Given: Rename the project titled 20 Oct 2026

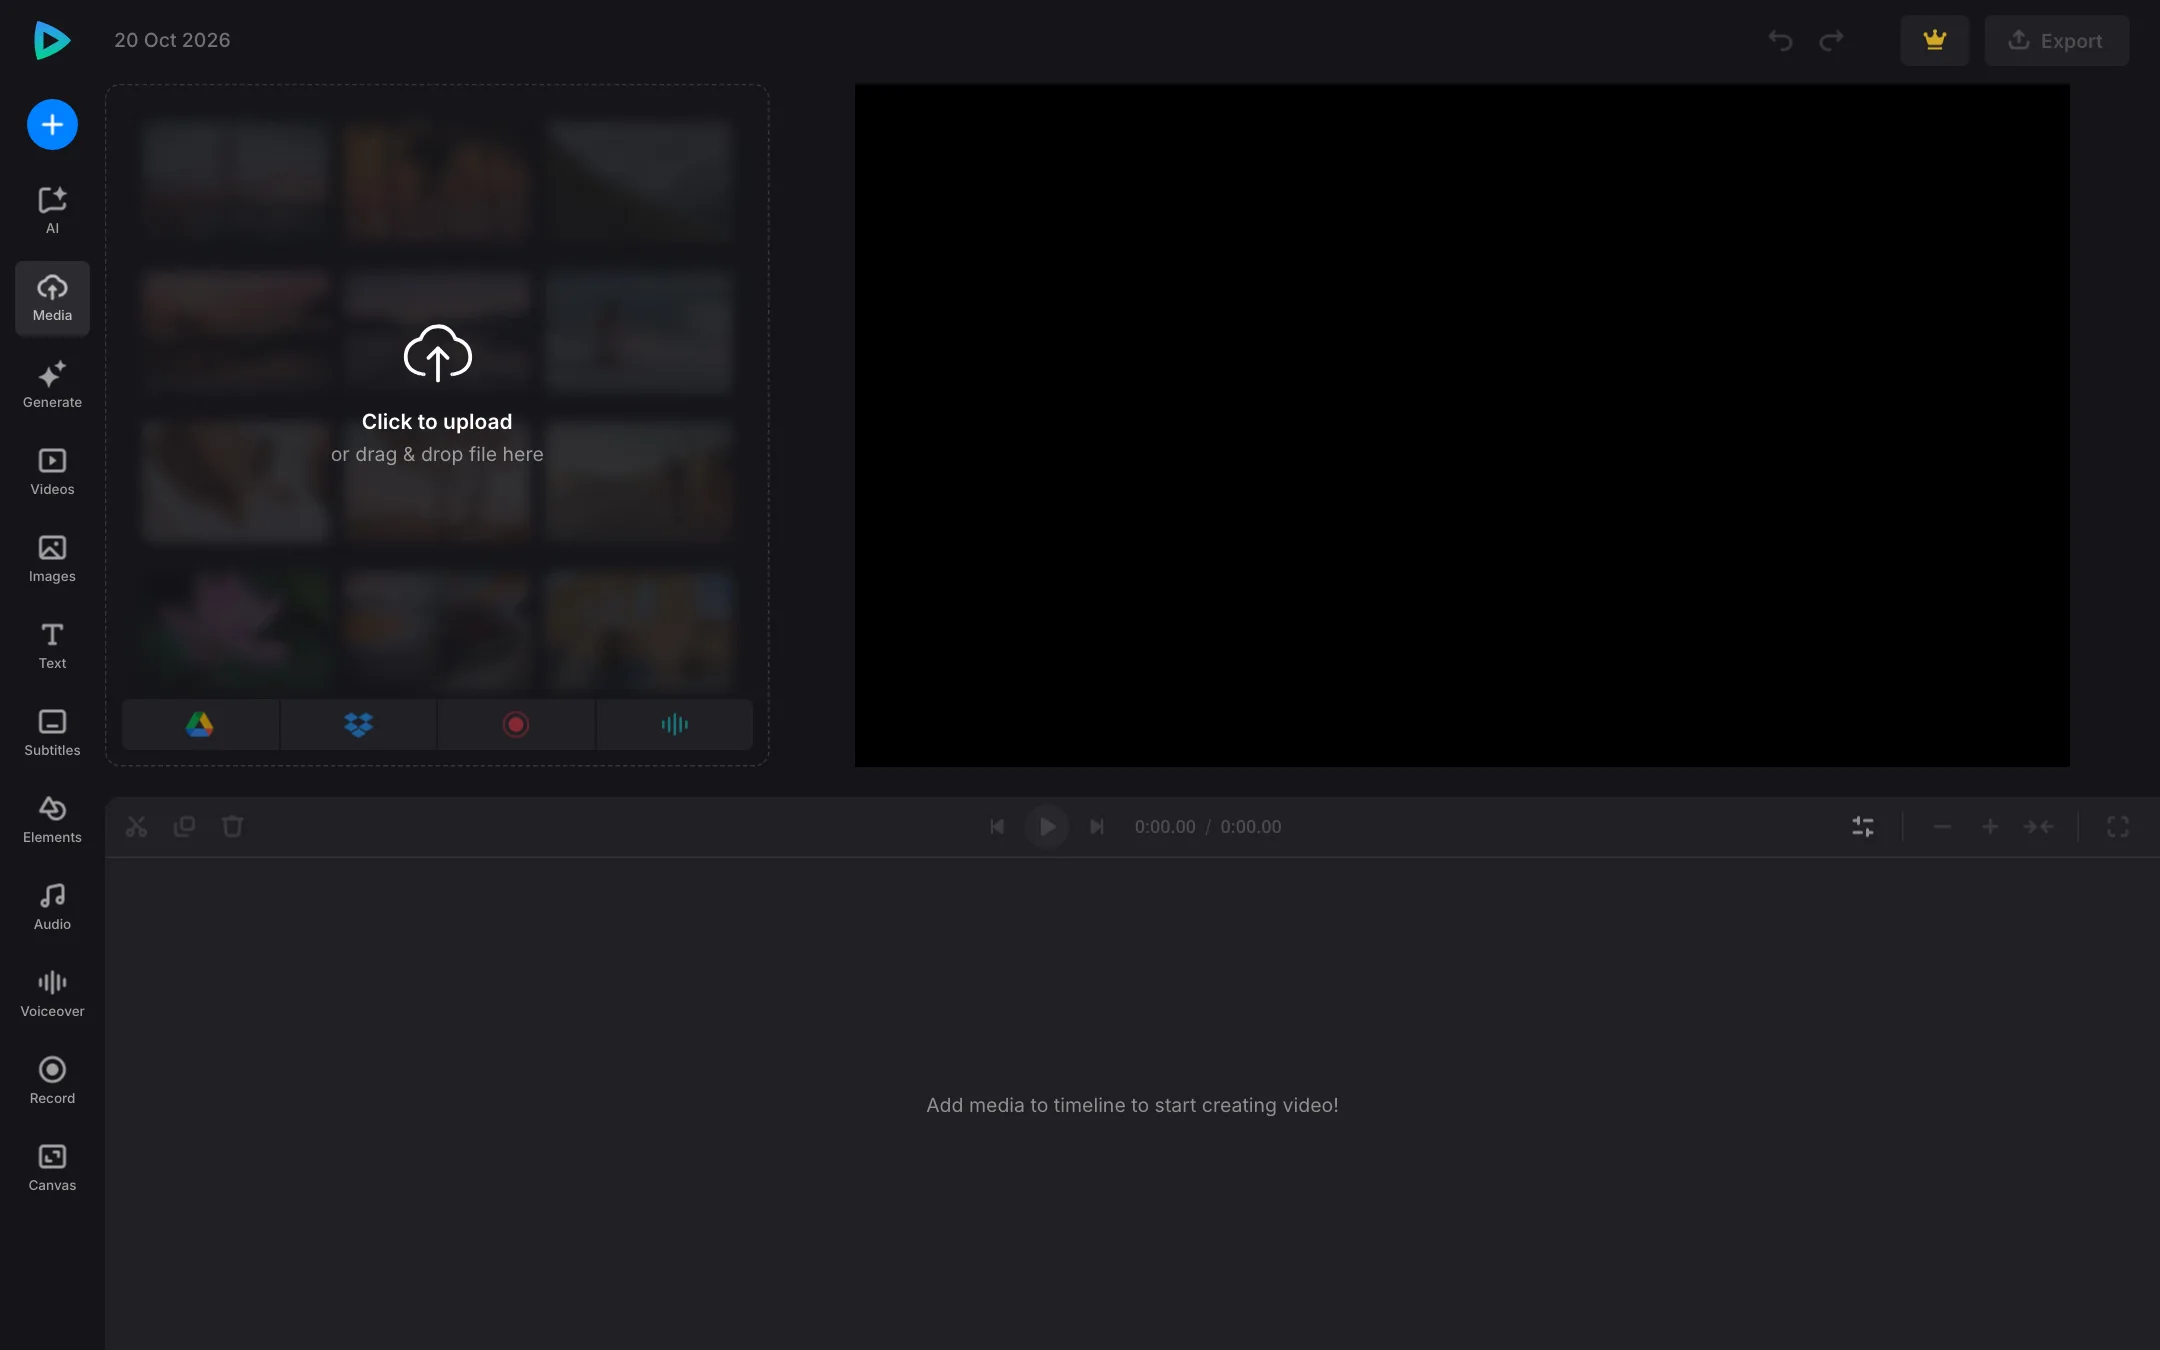Looking at the screenshot, I should 172,40.
